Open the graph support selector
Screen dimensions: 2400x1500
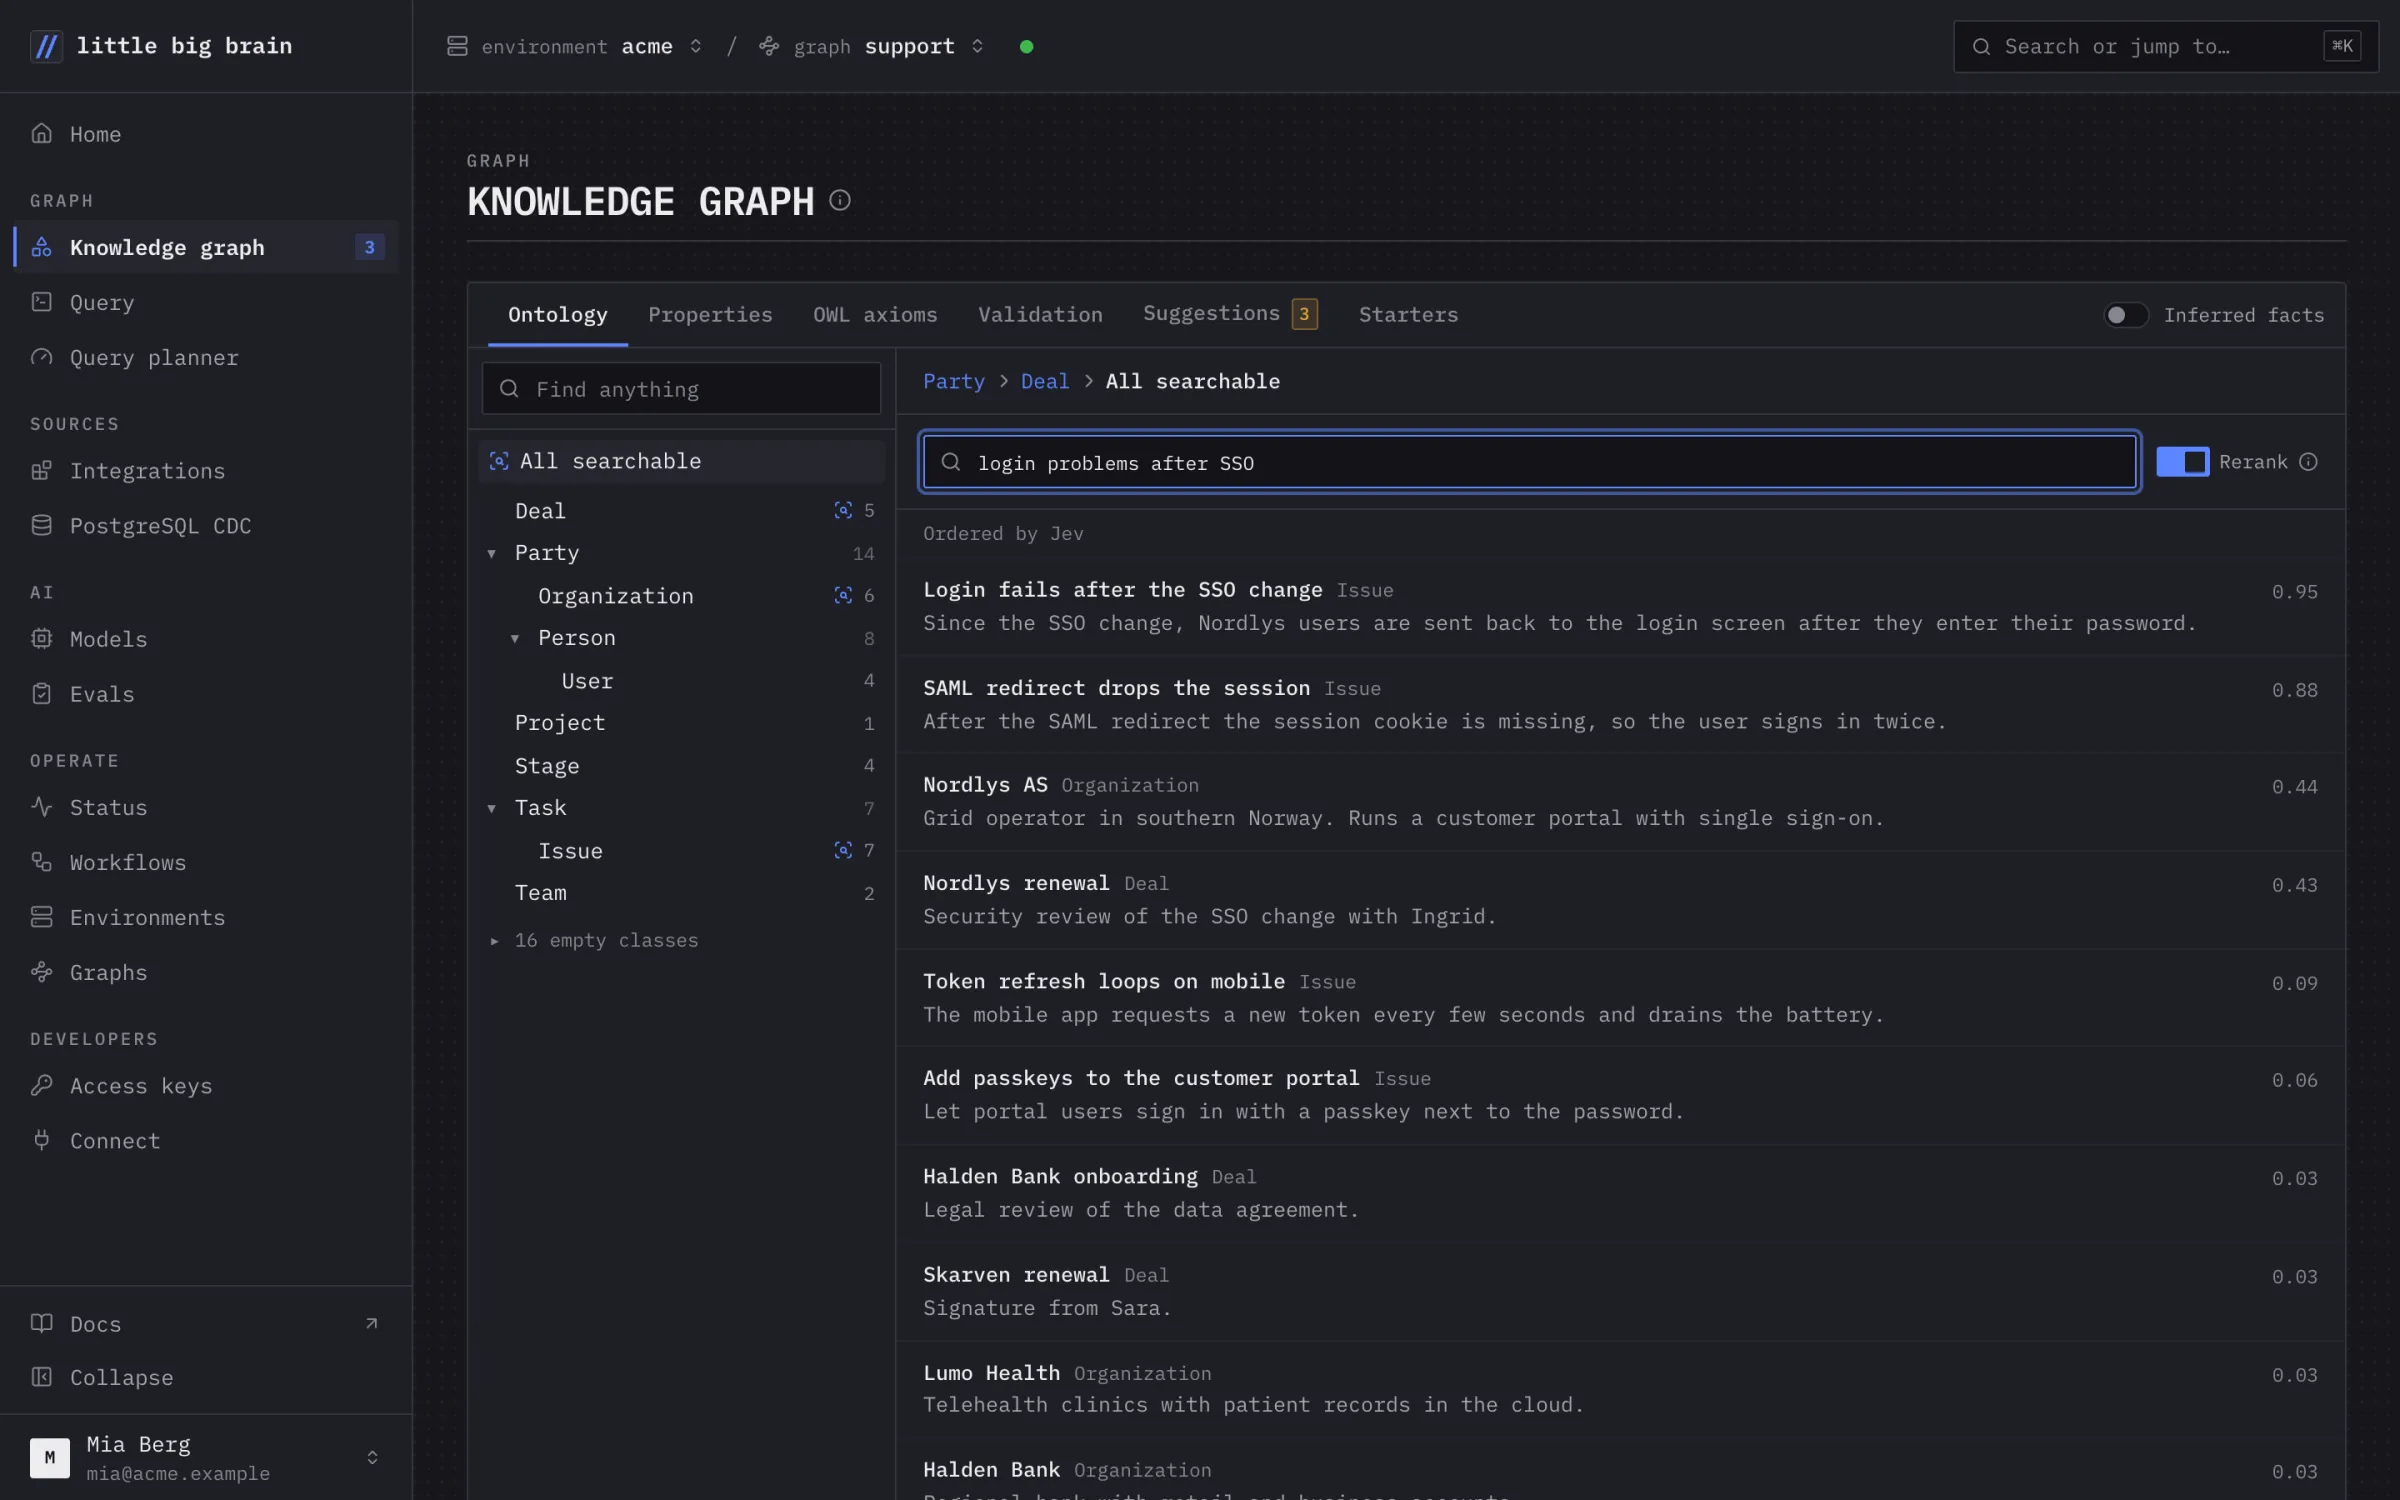(x=871, y=46)
